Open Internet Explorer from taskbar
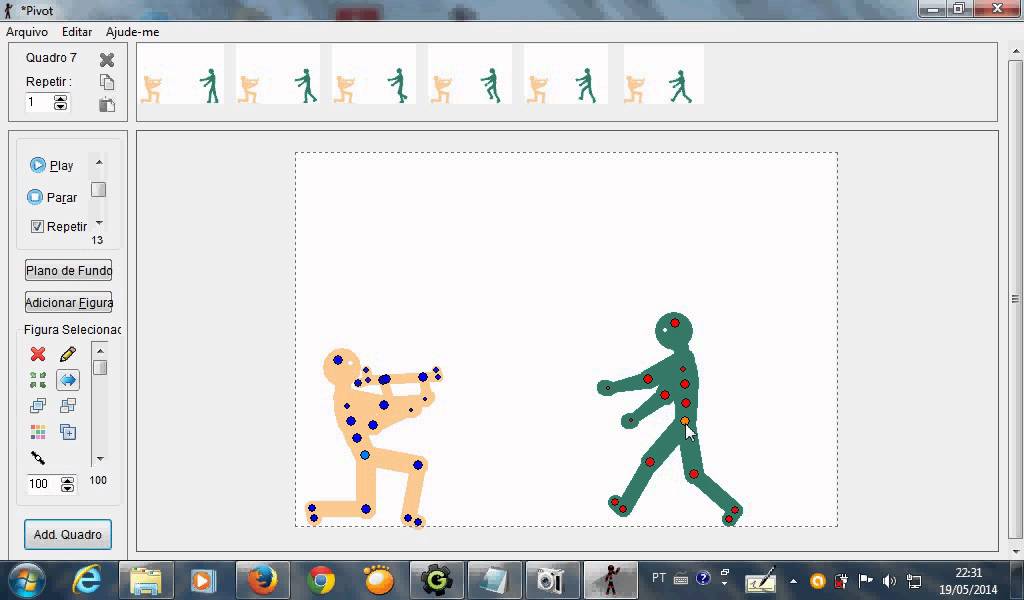The width and height of the screenshot is (1024, 600). pos(87,580)
